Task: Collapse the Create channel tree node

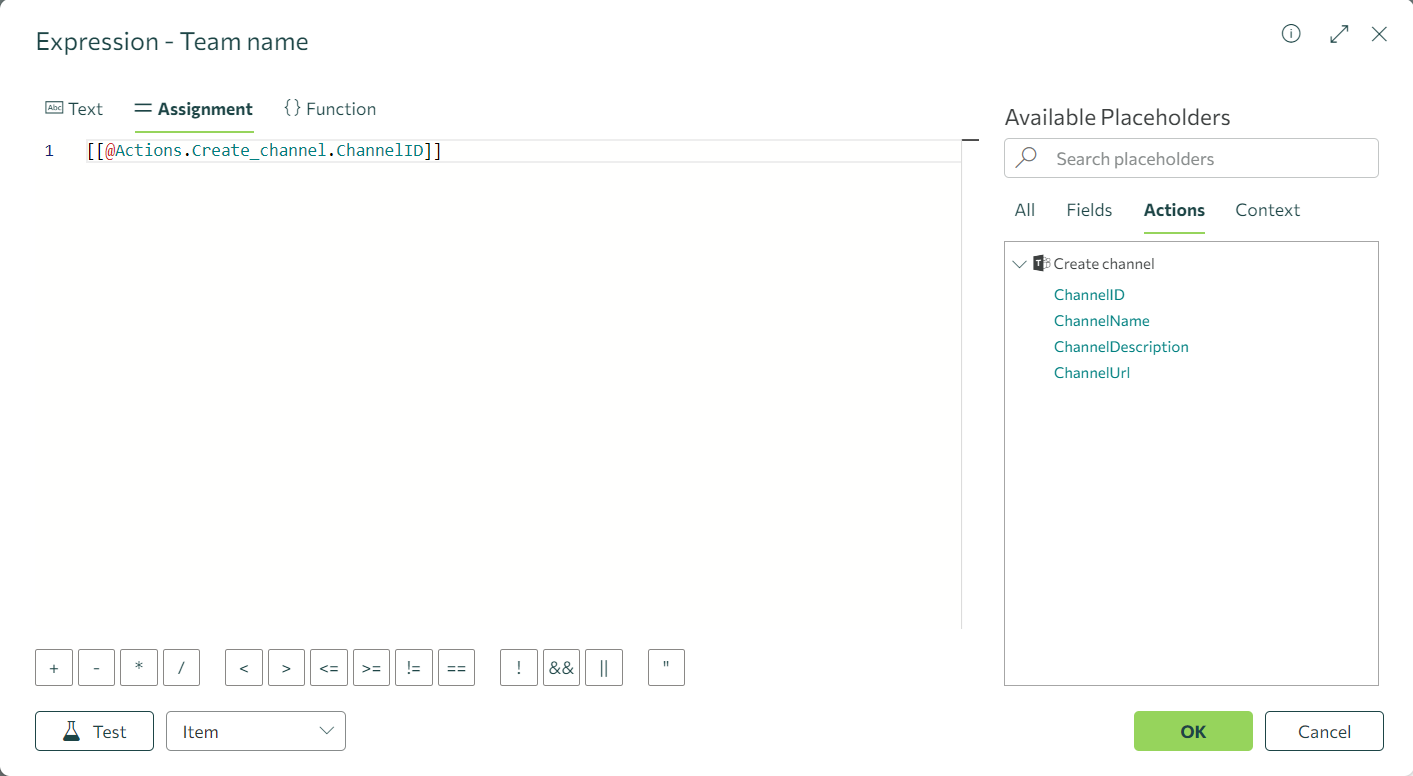Action: (1020, 264)
